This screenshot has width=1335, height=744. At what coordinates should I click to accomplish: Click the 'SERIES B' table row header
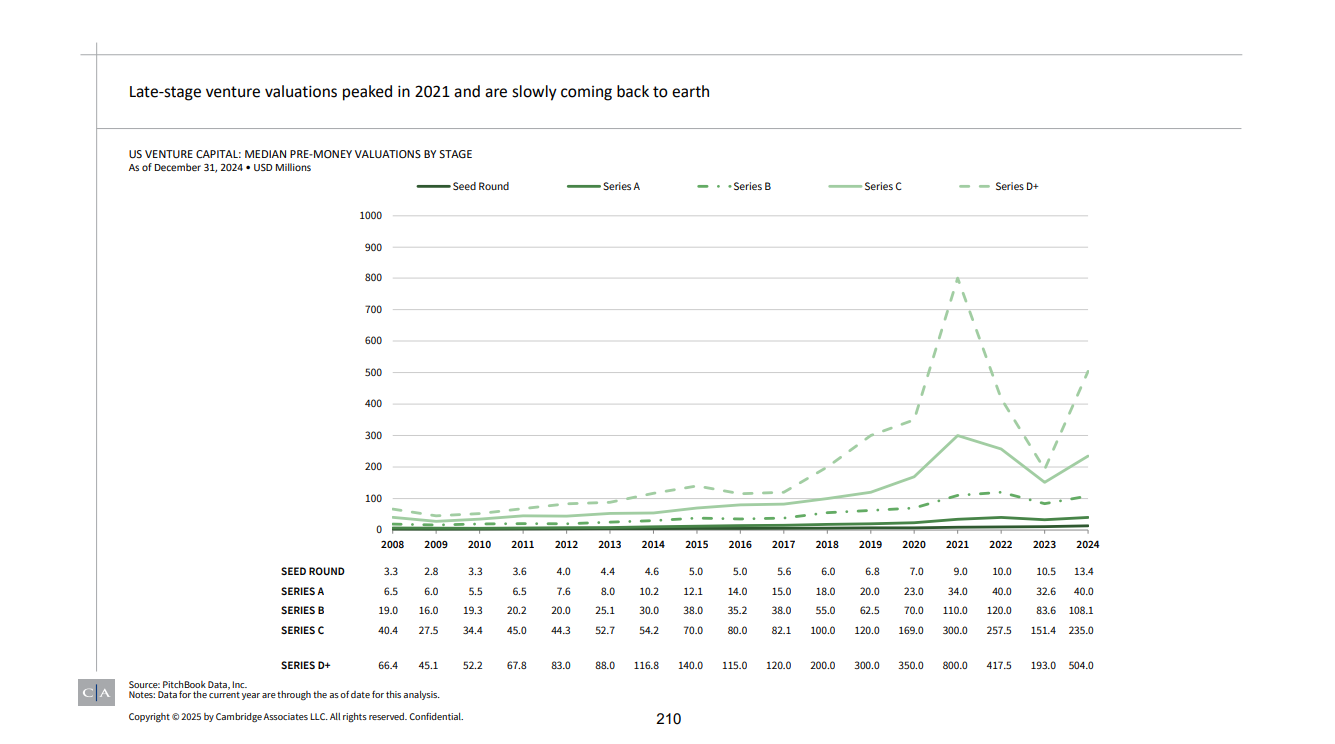point(303,610)
